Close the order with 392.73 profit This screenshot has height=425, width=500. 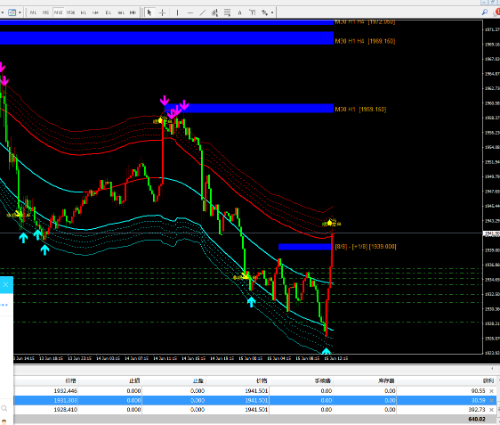tap(491, 410)
